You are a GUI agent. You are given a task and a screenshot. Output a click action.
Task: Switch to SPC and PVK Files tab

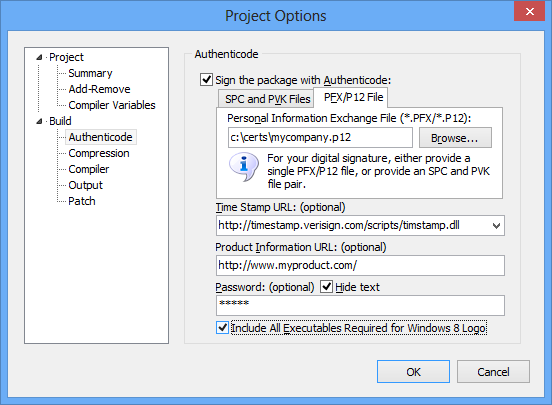tap(266, 99)
